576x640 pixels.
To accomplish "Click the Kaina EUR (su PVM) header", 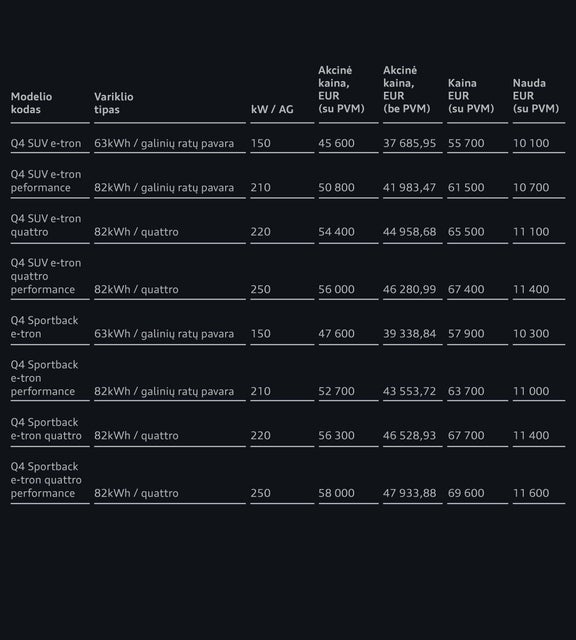I will click(x=471, y=96).
